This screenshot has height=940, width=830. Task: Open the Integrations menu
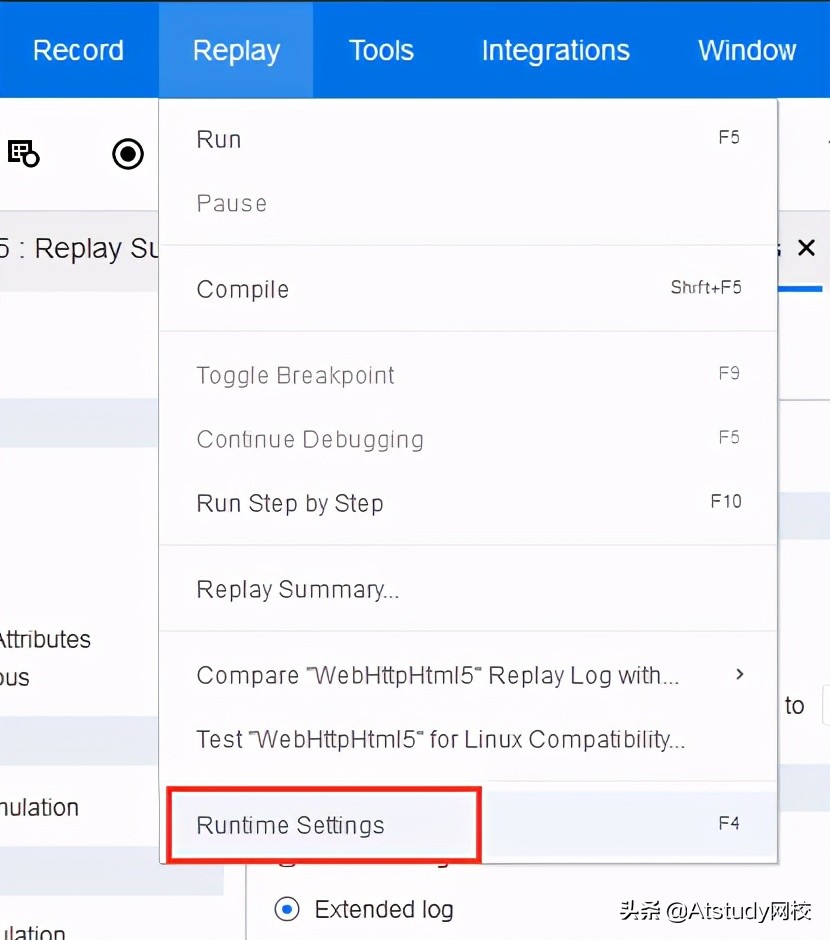[x=556, y=50]
